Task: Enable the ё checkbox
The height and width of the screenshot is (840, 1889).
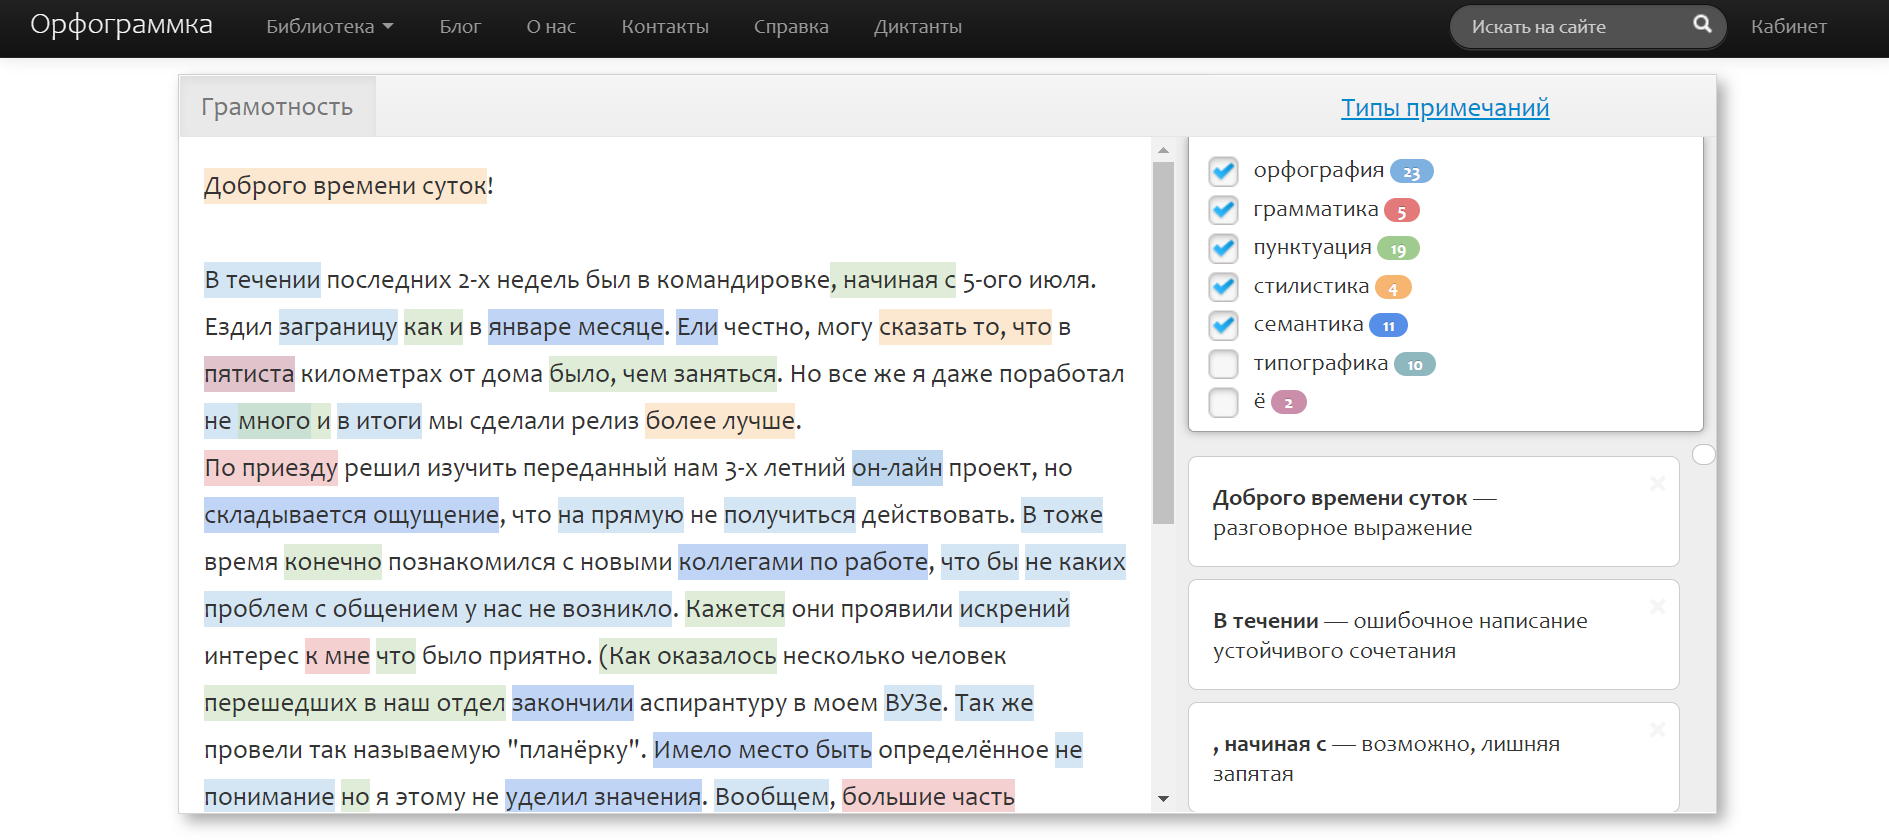Action: pyautogui.click(x=1223, y=402)
